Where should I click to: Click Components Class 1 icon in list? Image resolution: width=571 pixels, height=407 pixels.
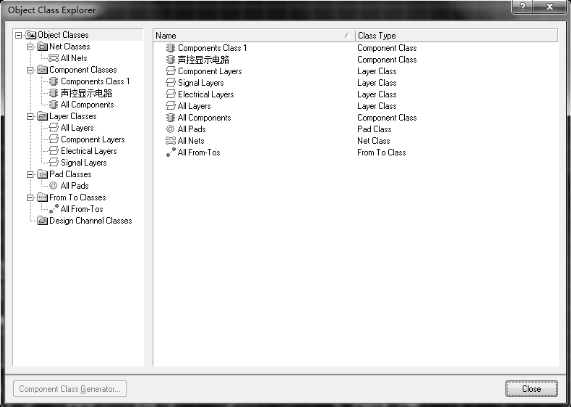click(170, 48)
